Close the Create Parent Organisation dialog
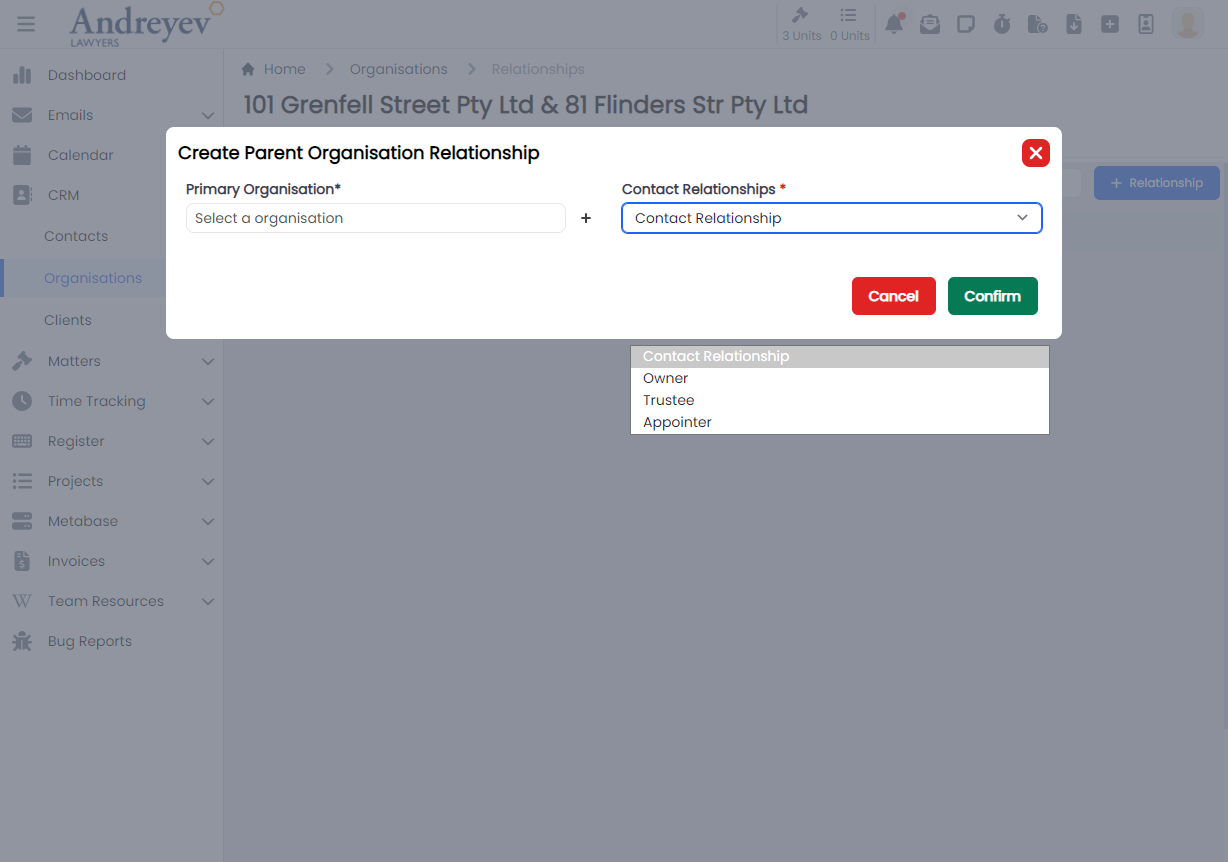Image resolution: width=1228 pixels, height=862 pixels. click(x=1035, y=153)
